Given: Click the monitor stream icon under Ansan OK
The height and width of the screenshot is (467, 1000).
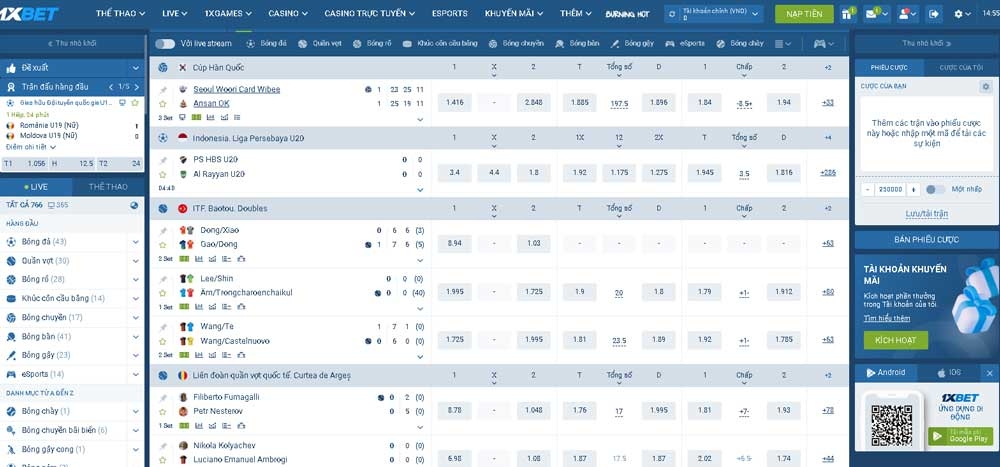Looking at the screenshot, I should [x=182, y=117].
